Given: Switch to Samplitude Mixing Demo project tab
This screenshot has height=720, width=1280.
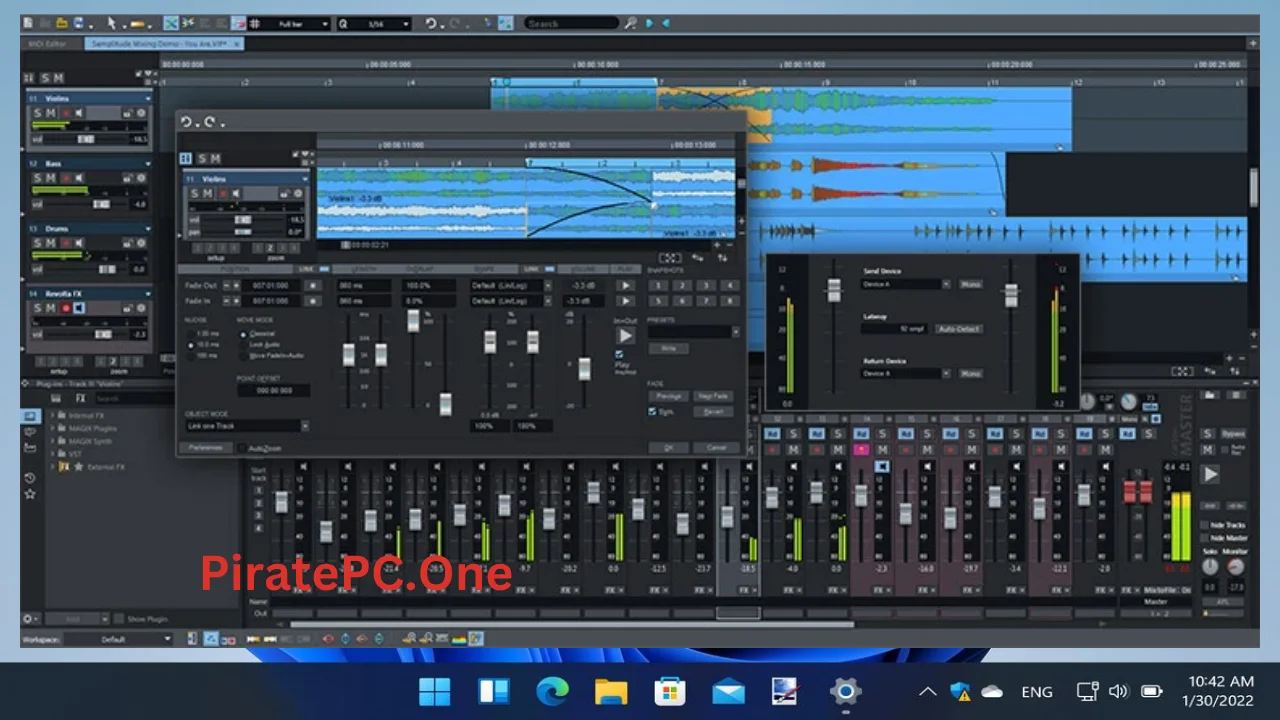Looking at the screenshot, I should click(x=163, y=44).
